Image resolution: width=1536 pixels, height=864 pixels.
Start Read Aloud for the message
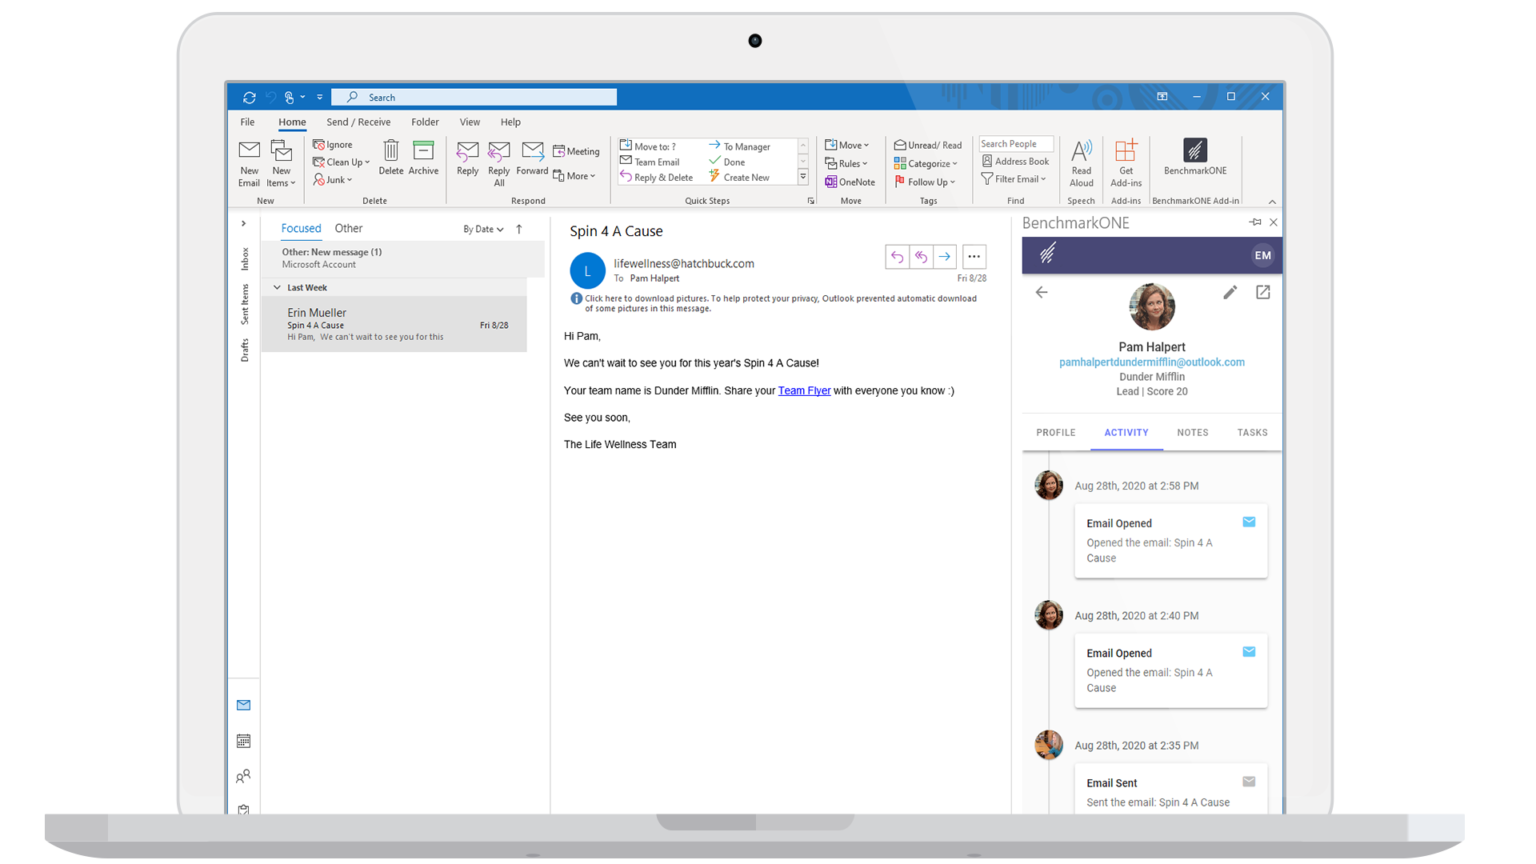point(1081,163)
